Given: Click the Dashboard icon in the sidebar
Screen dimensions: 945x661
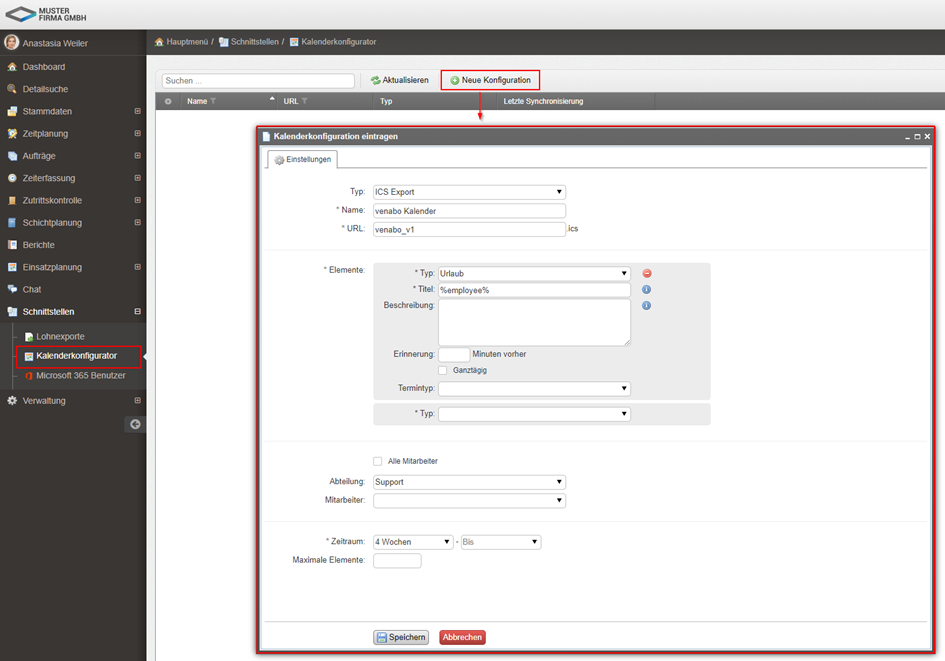Looking at the screenshot, I should pos(12,67).
